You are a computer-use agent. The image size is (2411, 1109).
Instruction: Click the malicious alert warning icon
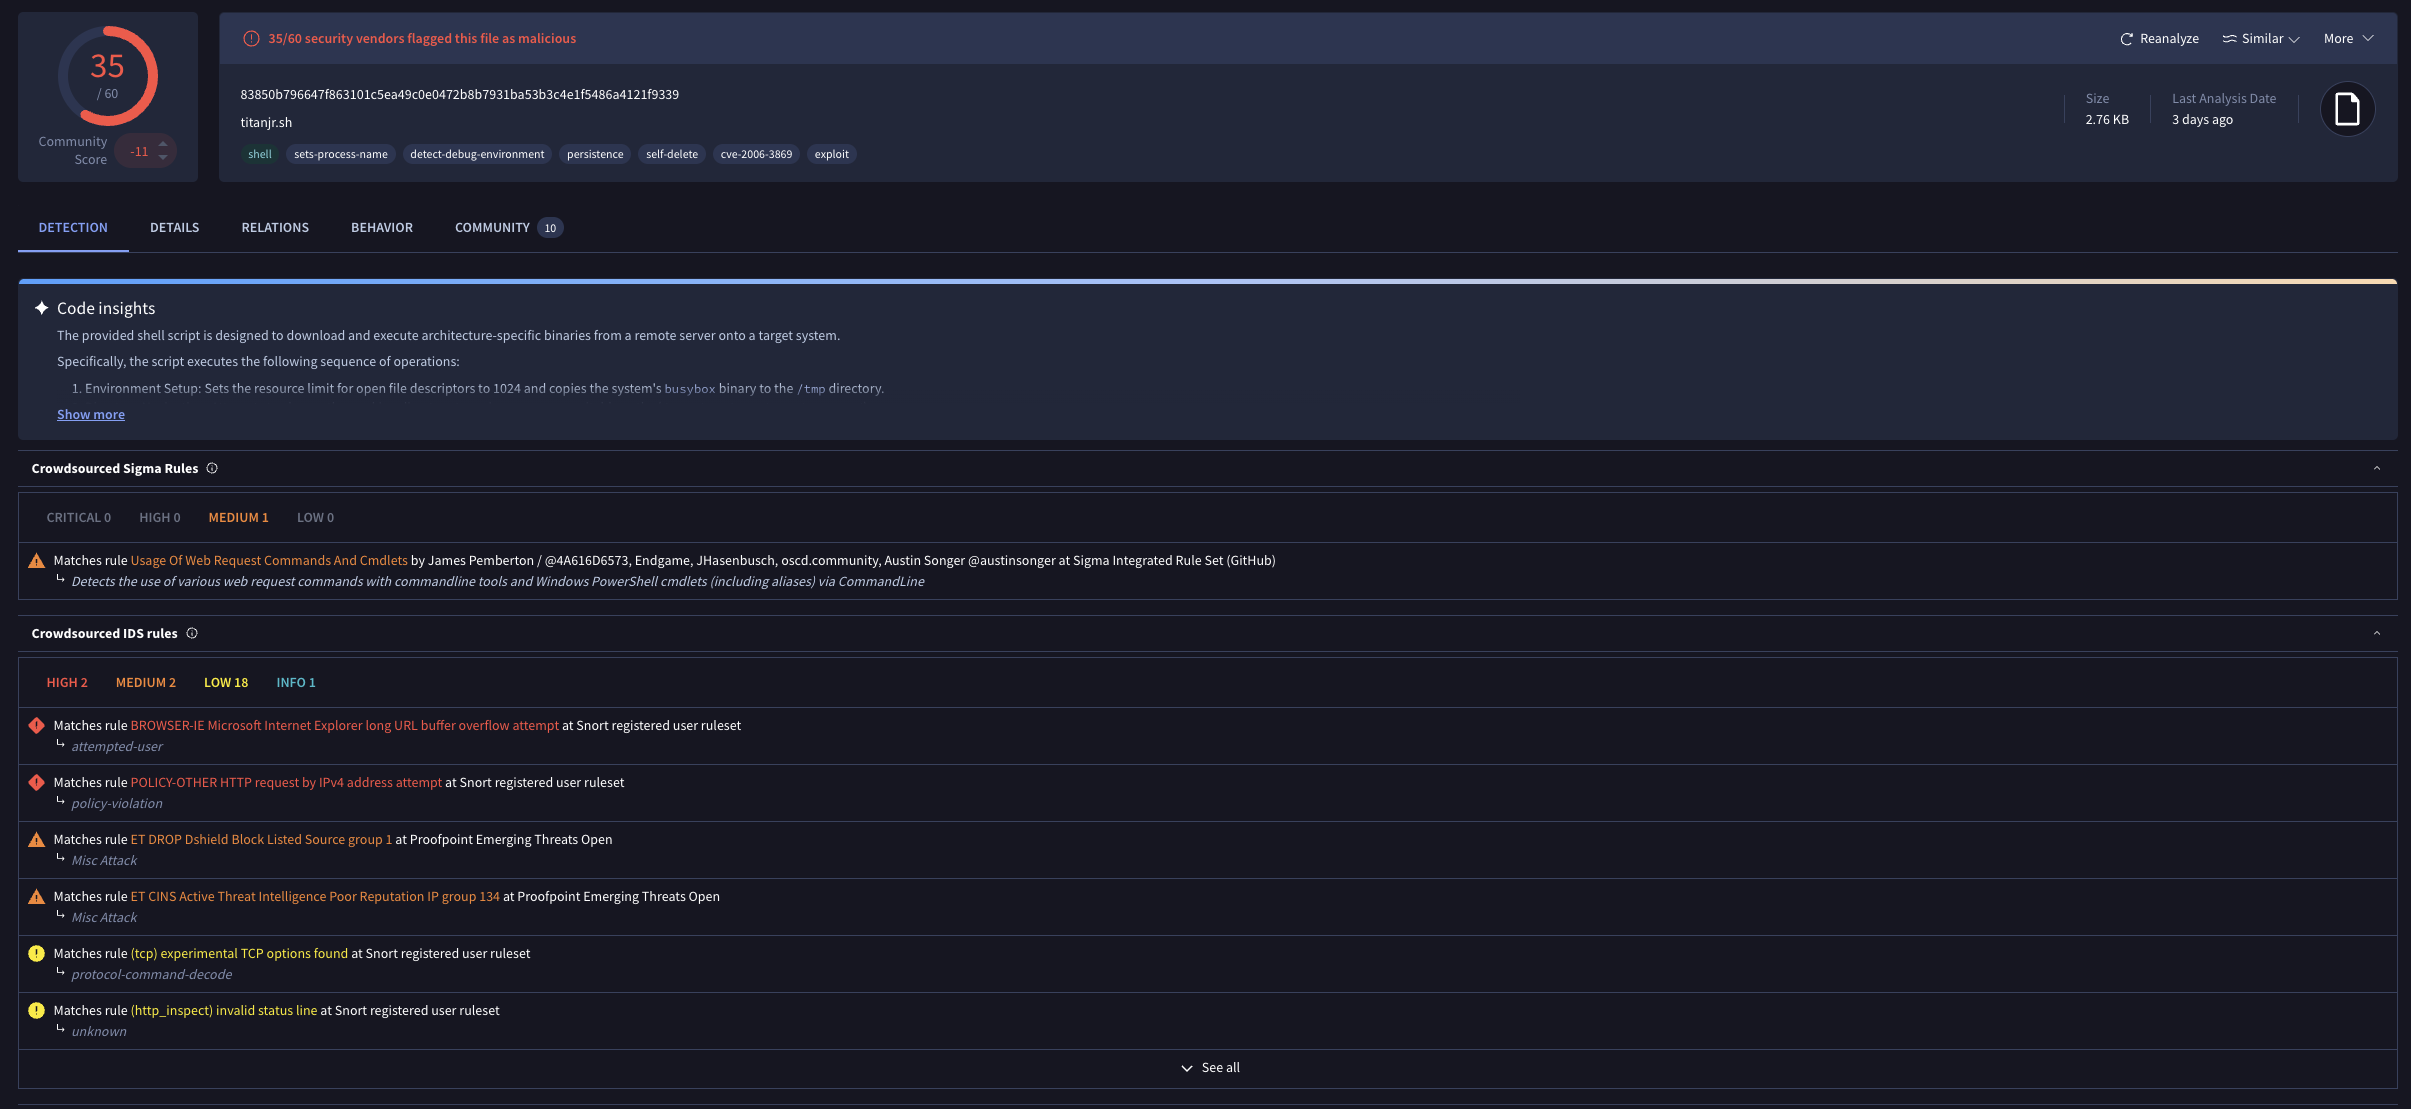coord(251,39)
